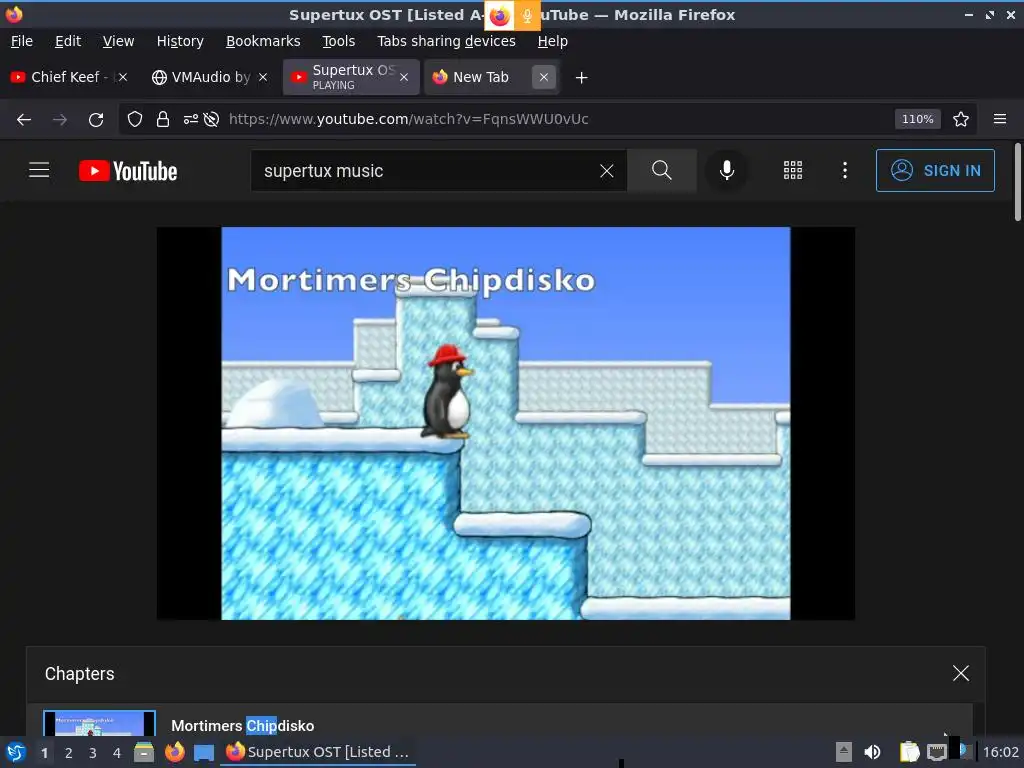Open the clipboard manager tray icon
The image size is (1024, 768).
909,752
